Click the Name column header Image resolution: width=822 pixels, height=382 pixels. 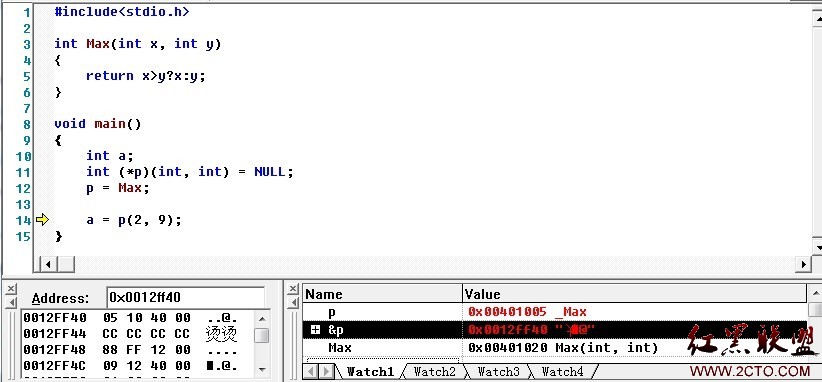[x=383, y=294]
